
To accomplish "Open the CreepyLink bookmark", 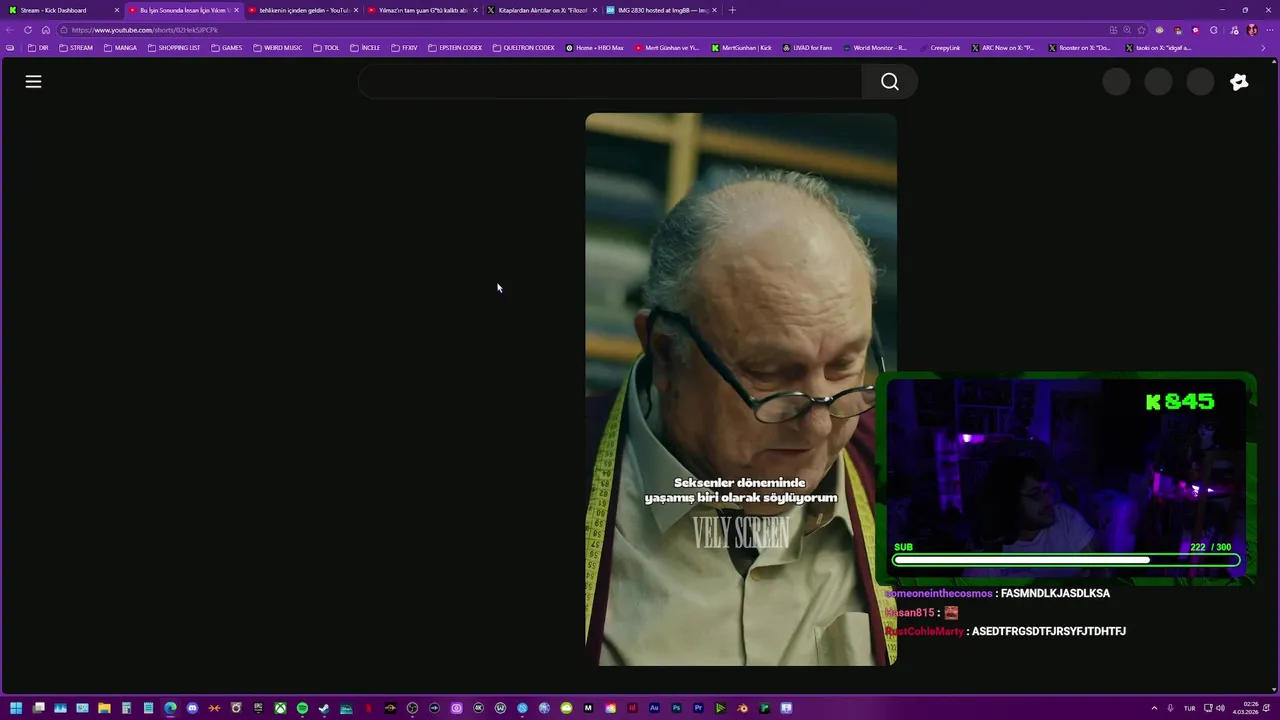I will pos(938,48).
